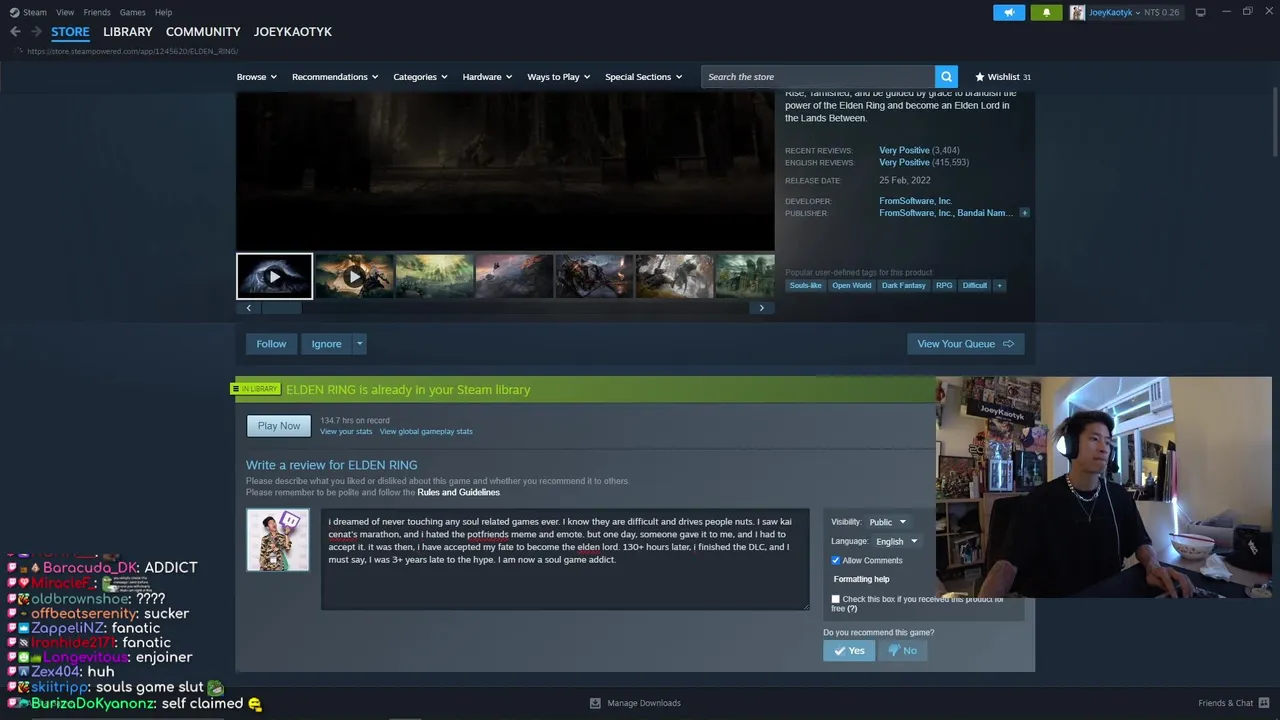Click the FromSoftware, Inc. developer link
Screen dimensions: 1280x720
(915, 201)
